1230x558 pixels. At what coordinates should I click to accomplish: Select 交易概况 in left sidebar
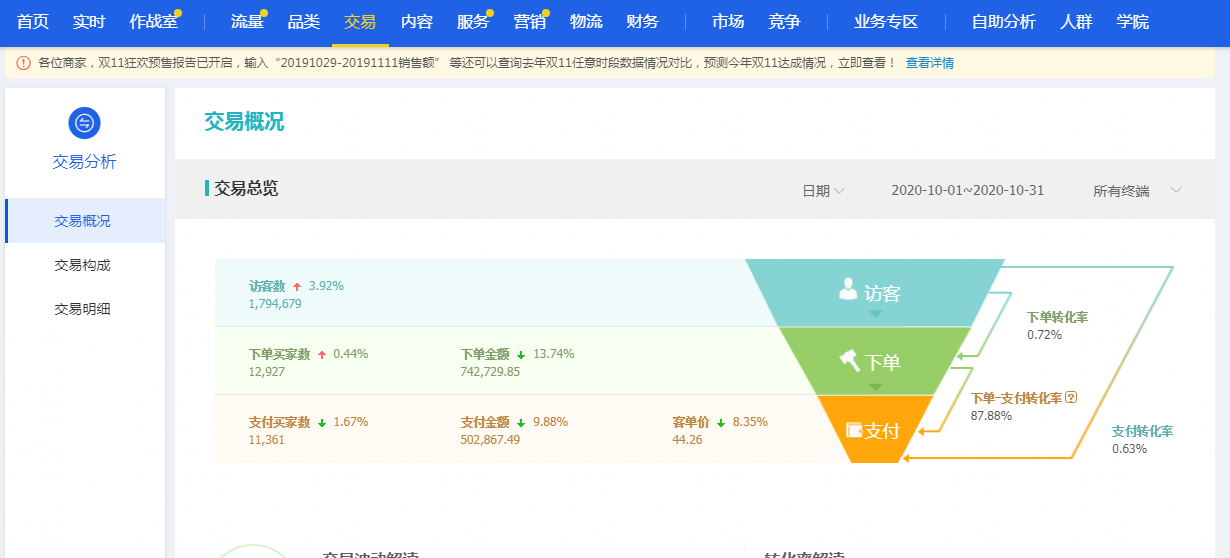point(82,221)
